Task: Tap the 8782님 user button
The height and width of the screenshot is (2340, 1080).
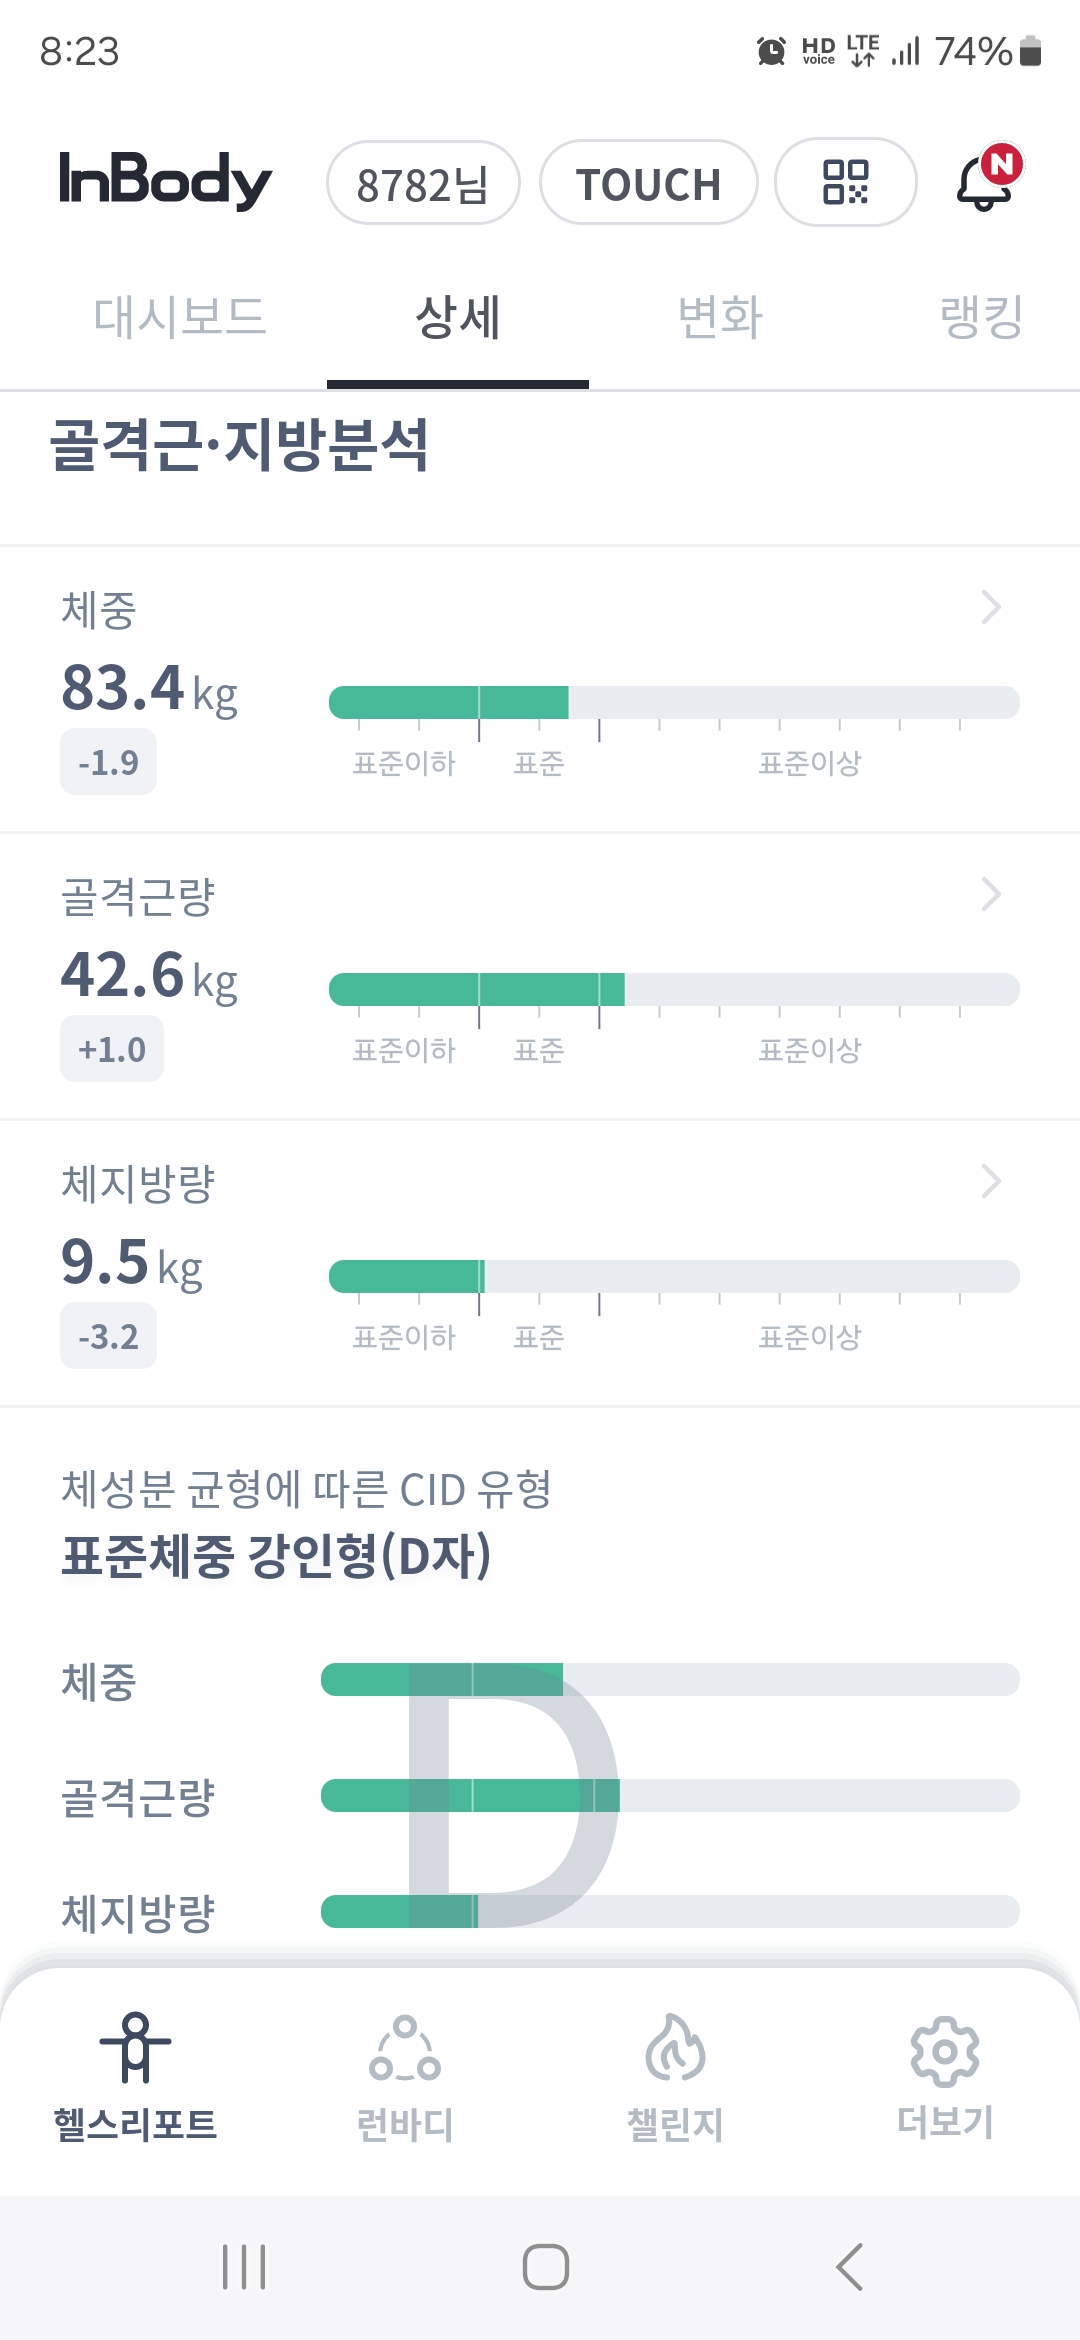Action: pos(423,183)
